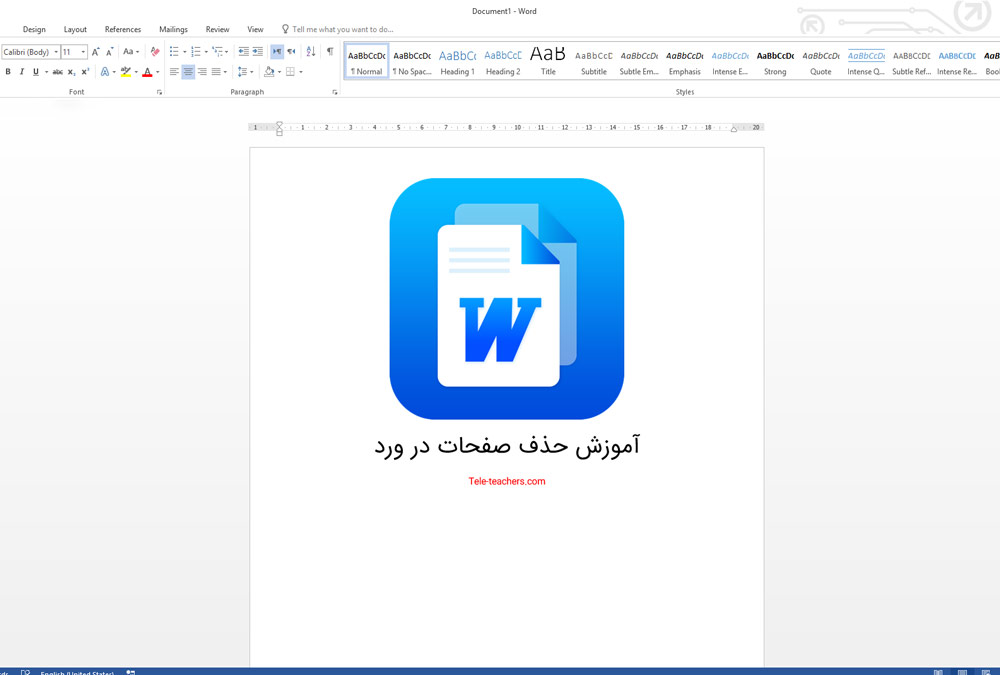Apply yellow text highlight pen
This screenshot has height=675, width=1000.
click(x=126, y=72)
